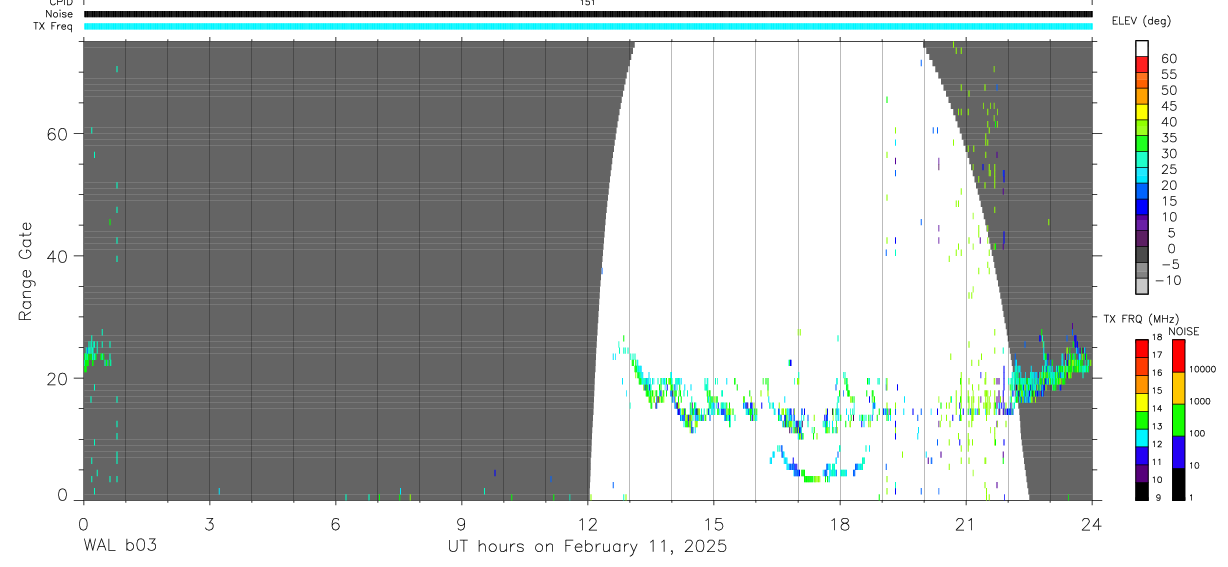
Task: Click the "1000" label on NOISE scale
Action: [x=1201, y=401]
